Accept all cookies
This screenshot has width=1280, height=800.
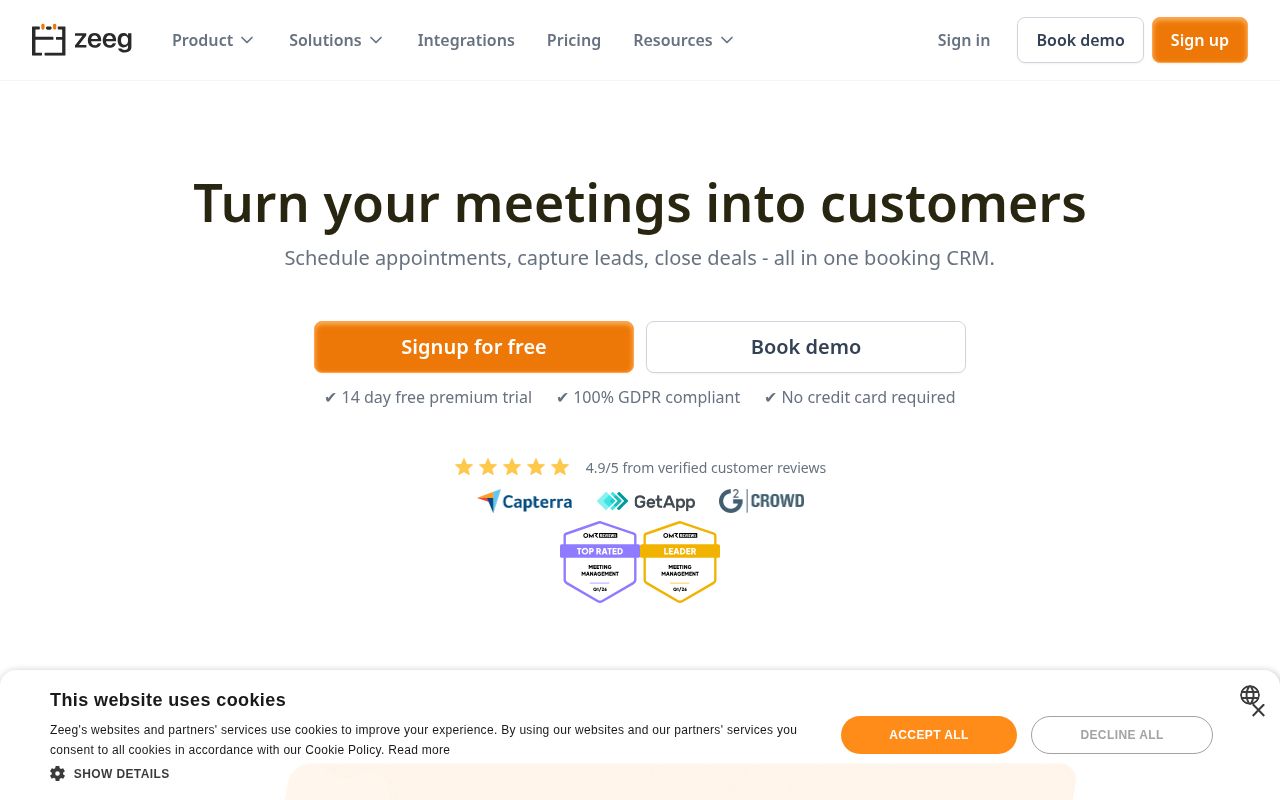coord(928,735)
